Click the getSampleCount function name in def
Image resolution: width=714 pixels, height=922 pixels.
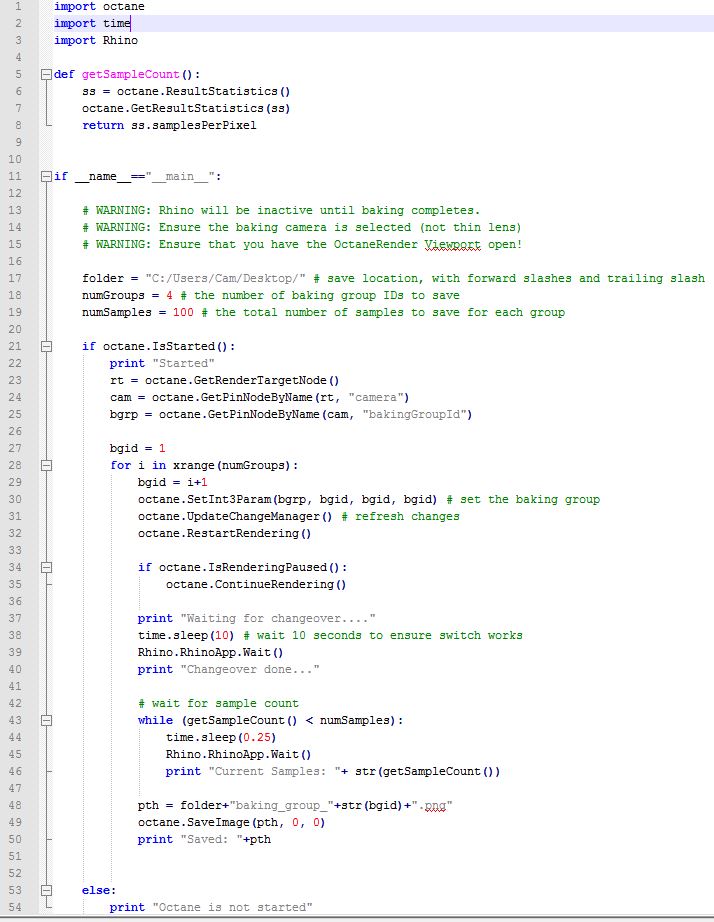click(x=131, y=75)
